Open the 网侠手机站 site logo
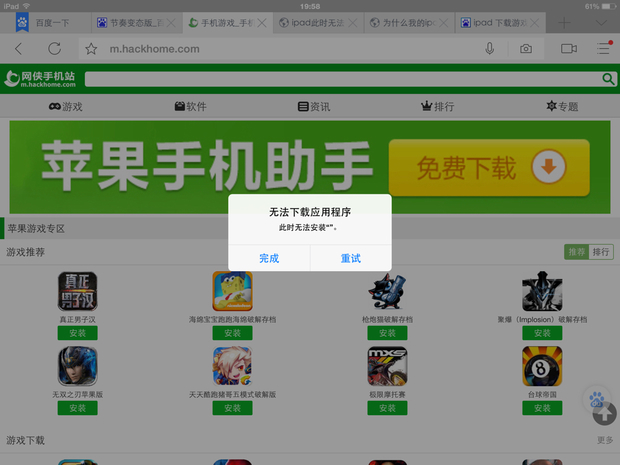 point(40,79)
